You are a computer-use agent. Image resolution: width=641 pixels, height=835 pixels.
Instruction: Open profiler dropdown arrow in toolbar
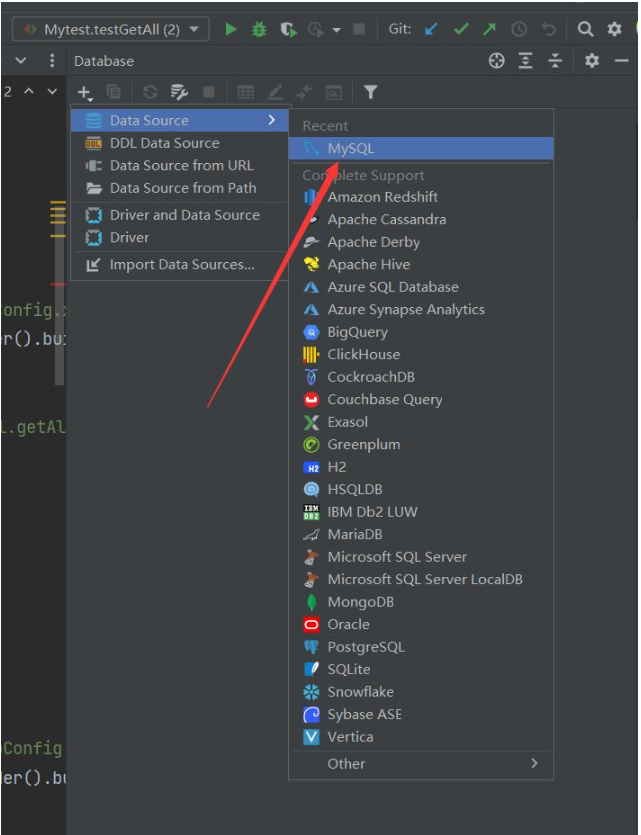coord(336,30)
